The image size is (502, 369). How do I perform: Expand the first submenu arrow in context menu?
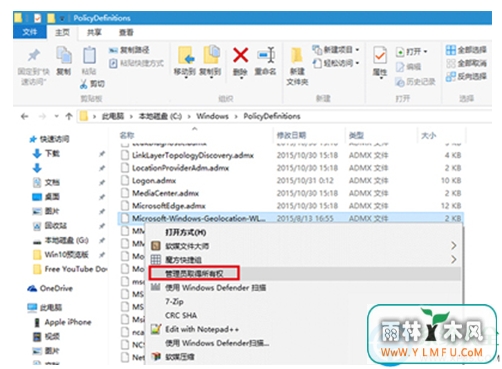tap(454, 246)
